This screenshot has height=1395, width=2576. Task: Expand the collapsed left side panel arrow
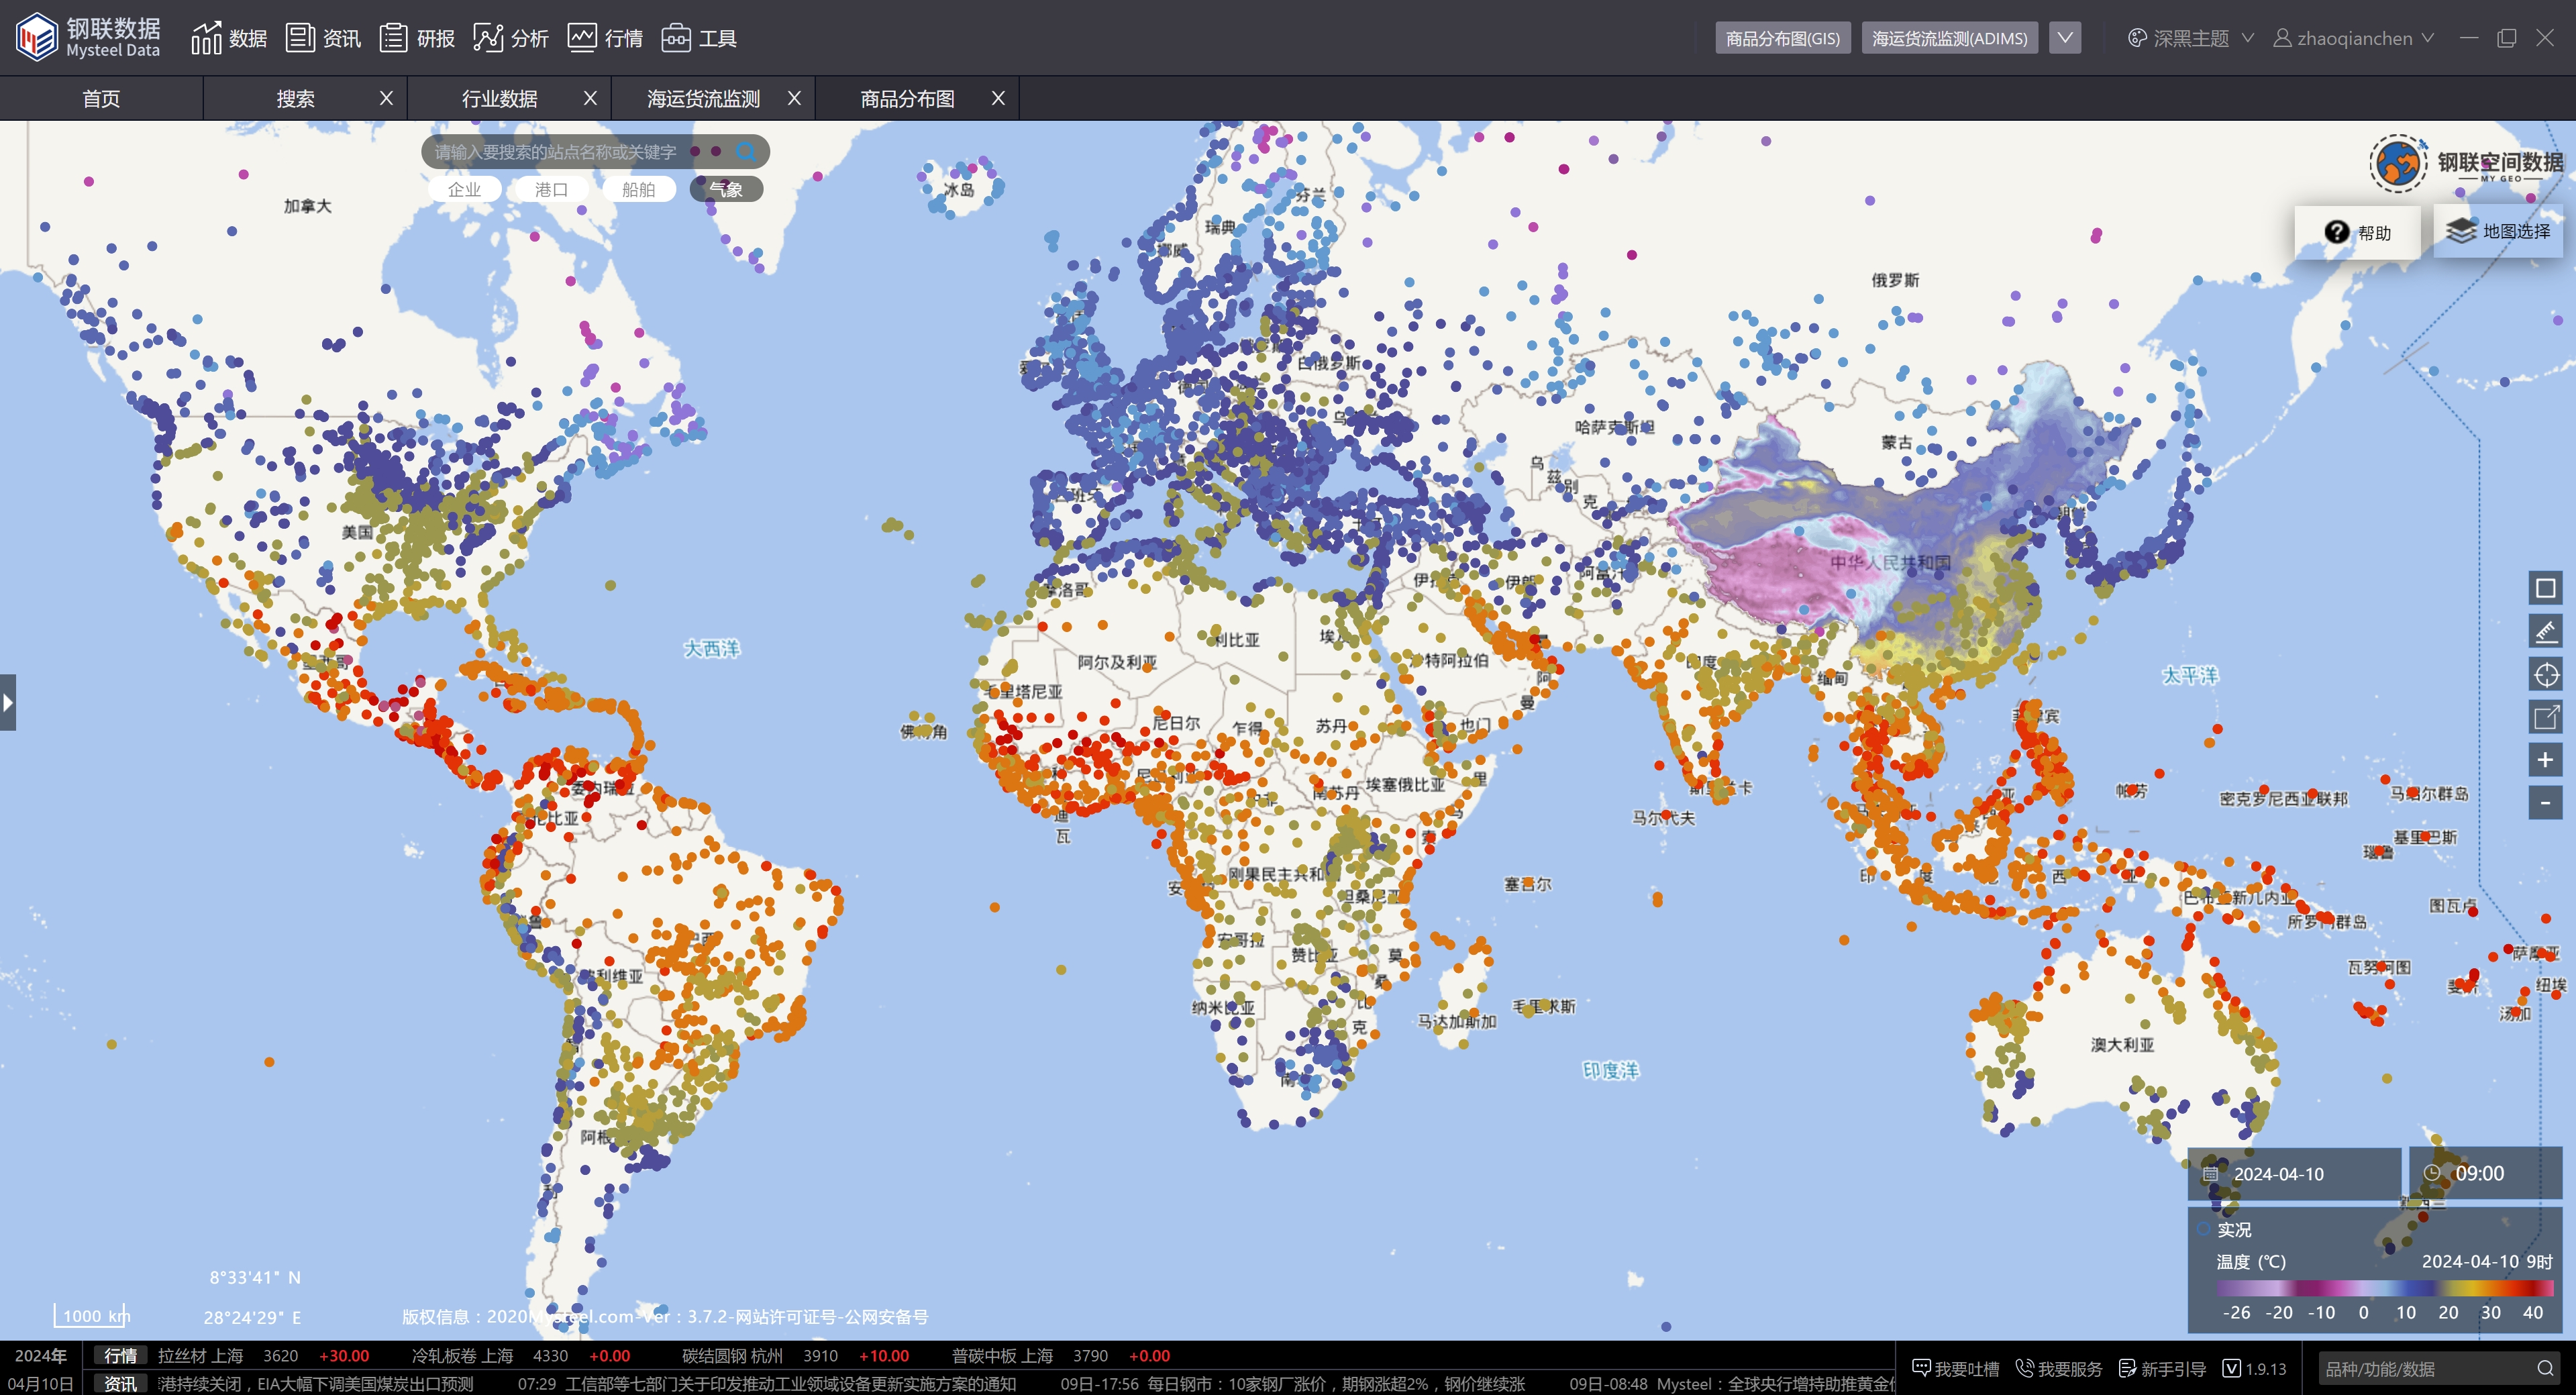[8, 702]
